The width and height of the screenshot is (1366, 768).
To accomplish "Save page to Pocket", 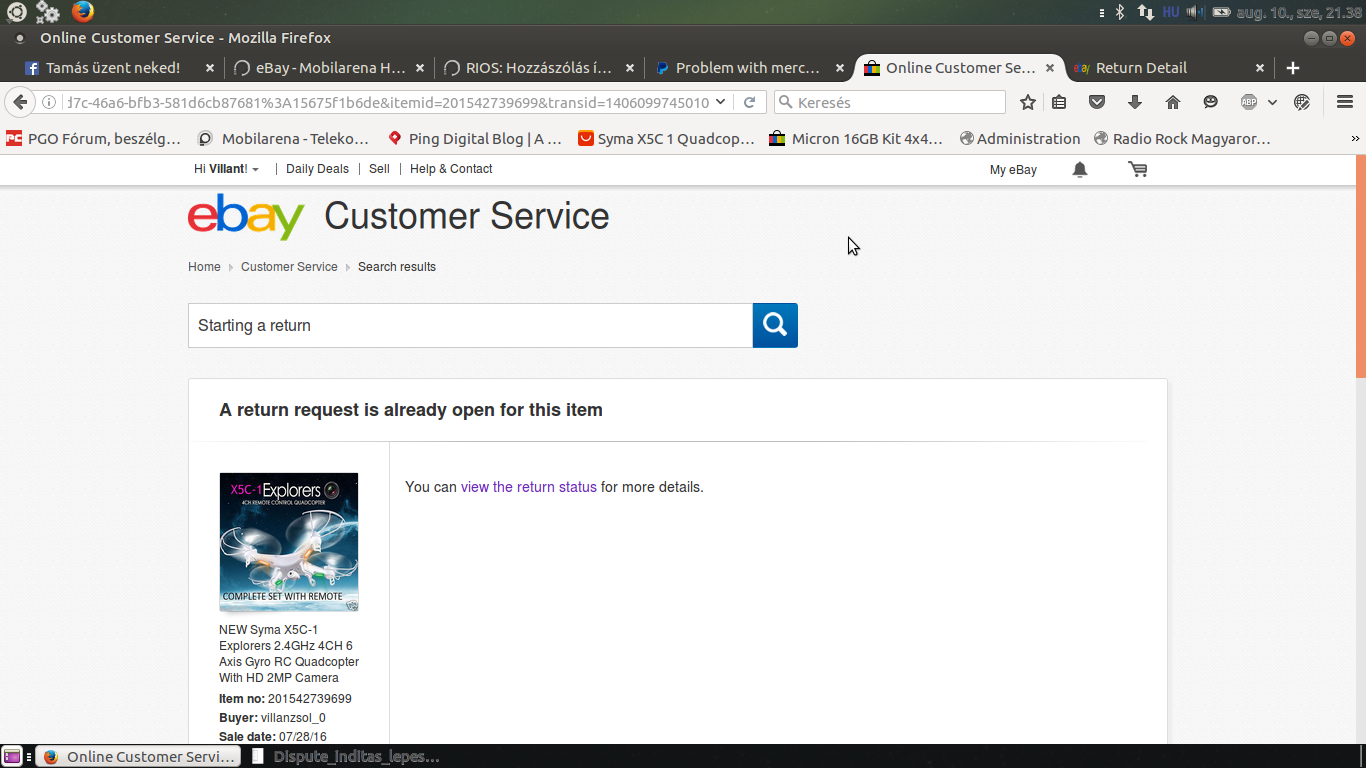I will pyautogui.click(x=1097, y=102).
